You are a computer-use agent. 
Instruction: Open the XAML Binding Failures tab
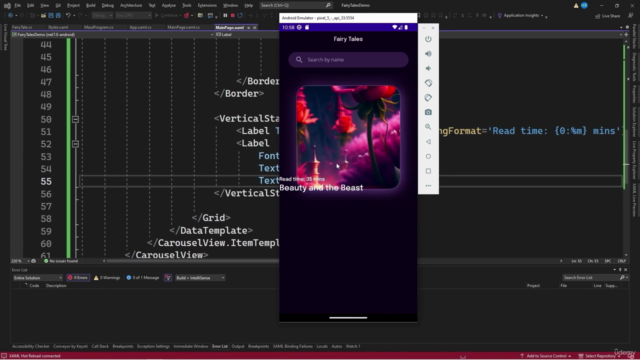(x=293, y=346)
